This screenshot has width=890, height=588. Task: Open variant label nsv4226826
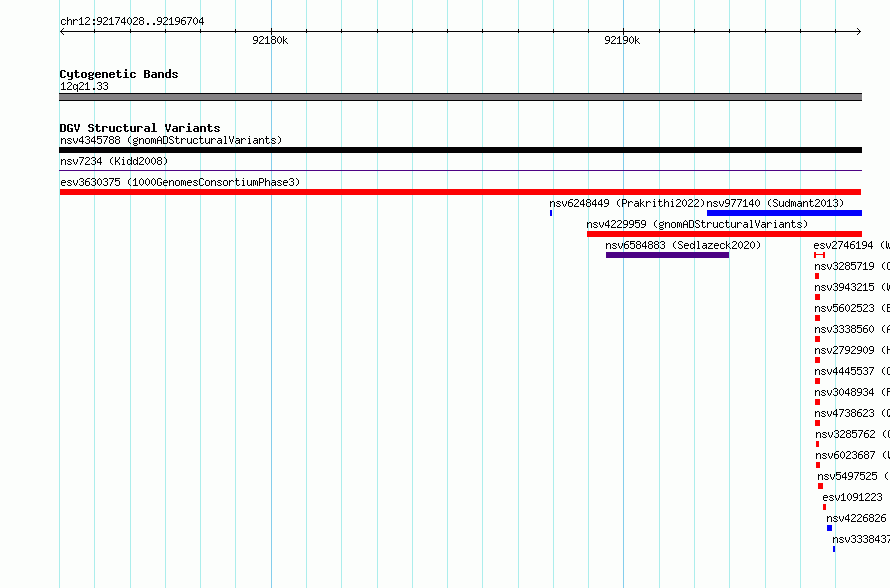856,518
